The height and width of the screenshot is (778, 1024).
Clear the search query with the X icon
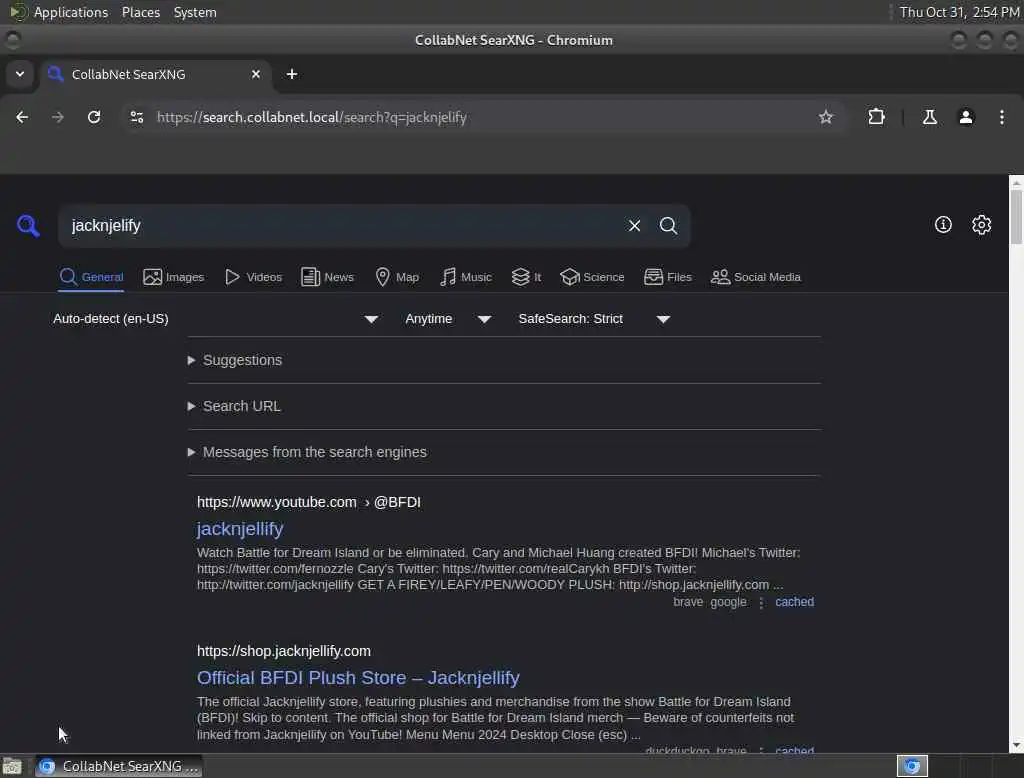click(x=634, y=225)
